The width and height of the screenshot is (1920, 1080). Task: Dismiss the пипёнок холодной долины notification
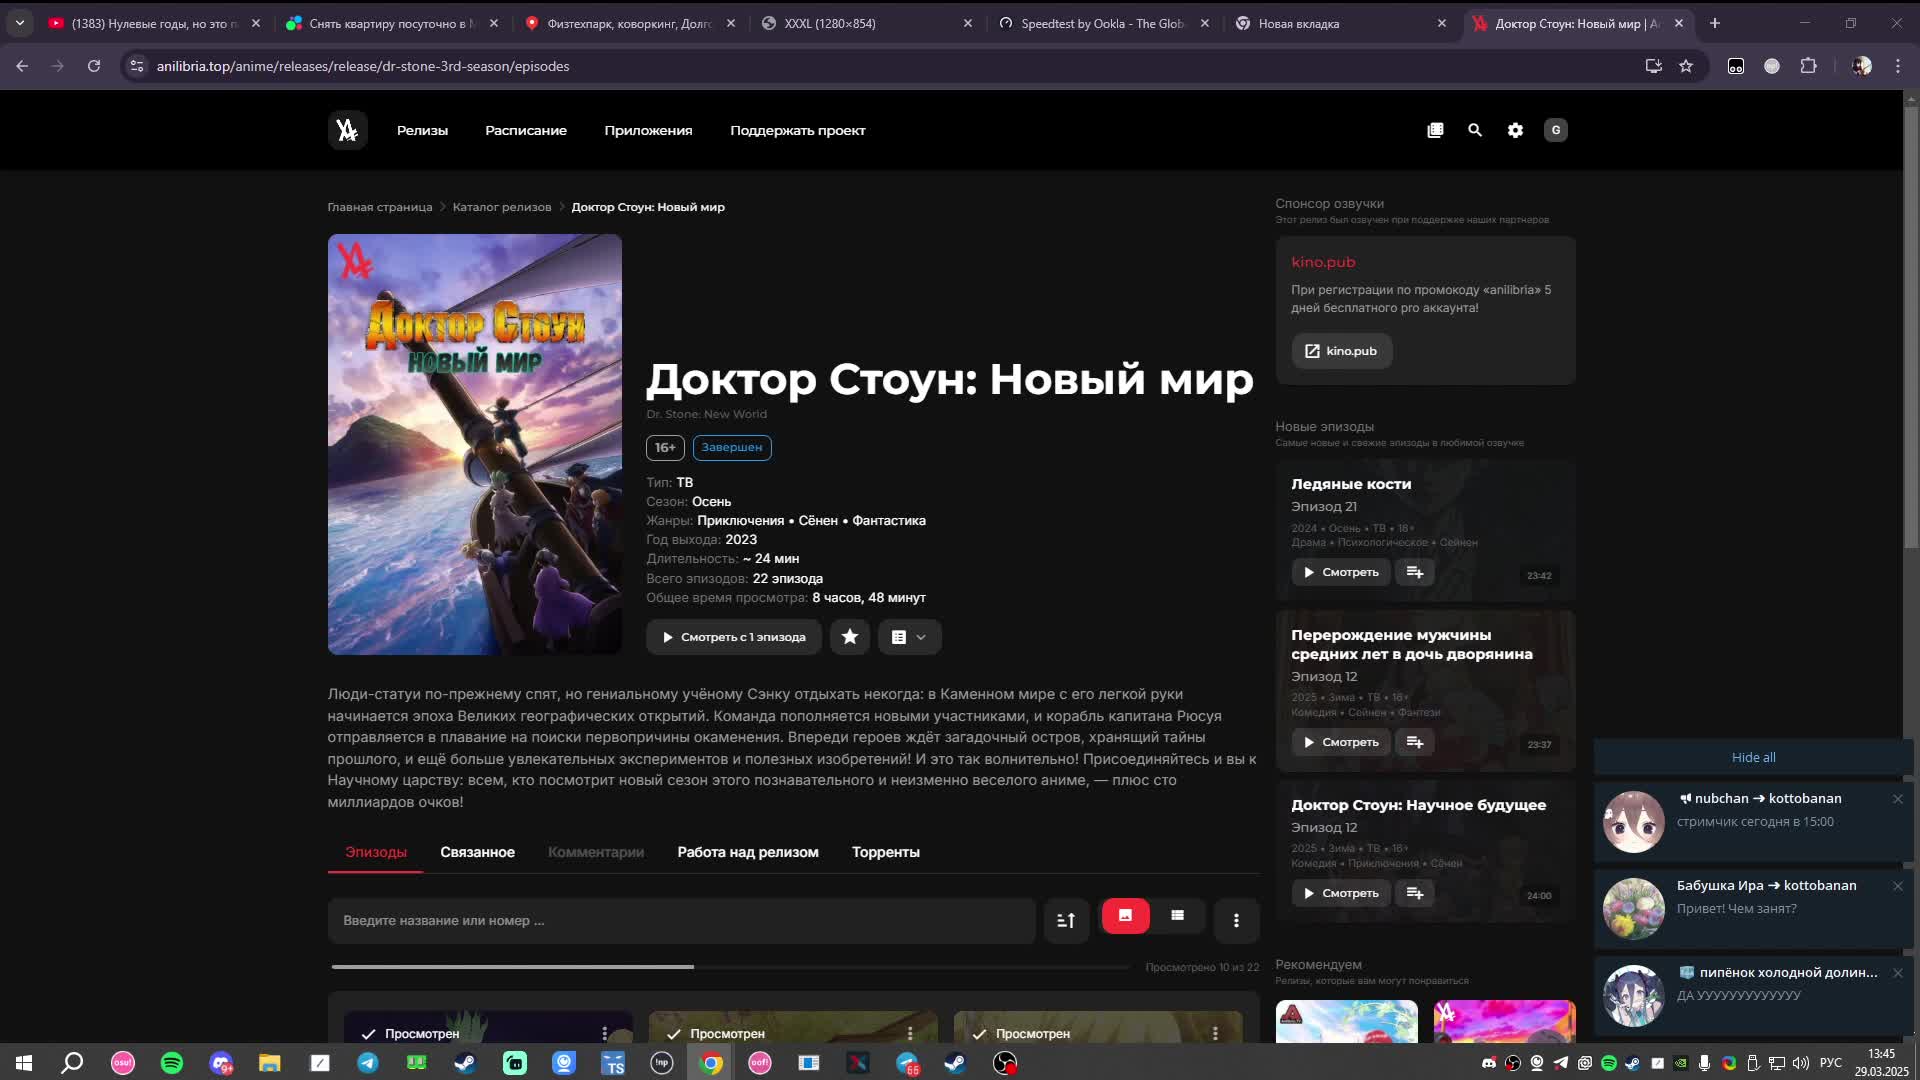1897,973
